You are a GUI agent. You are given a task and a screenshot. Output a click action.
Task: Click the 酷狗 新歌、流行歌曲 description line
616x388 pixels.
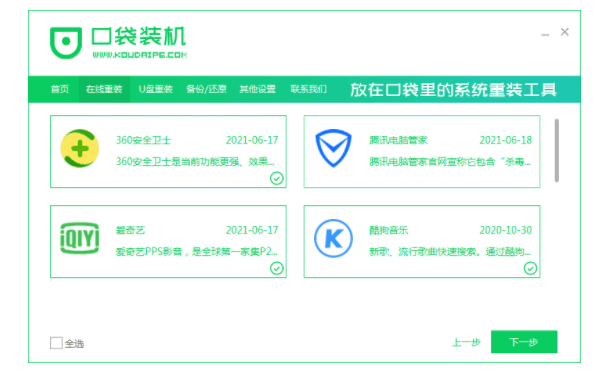(x=450, y=251)
